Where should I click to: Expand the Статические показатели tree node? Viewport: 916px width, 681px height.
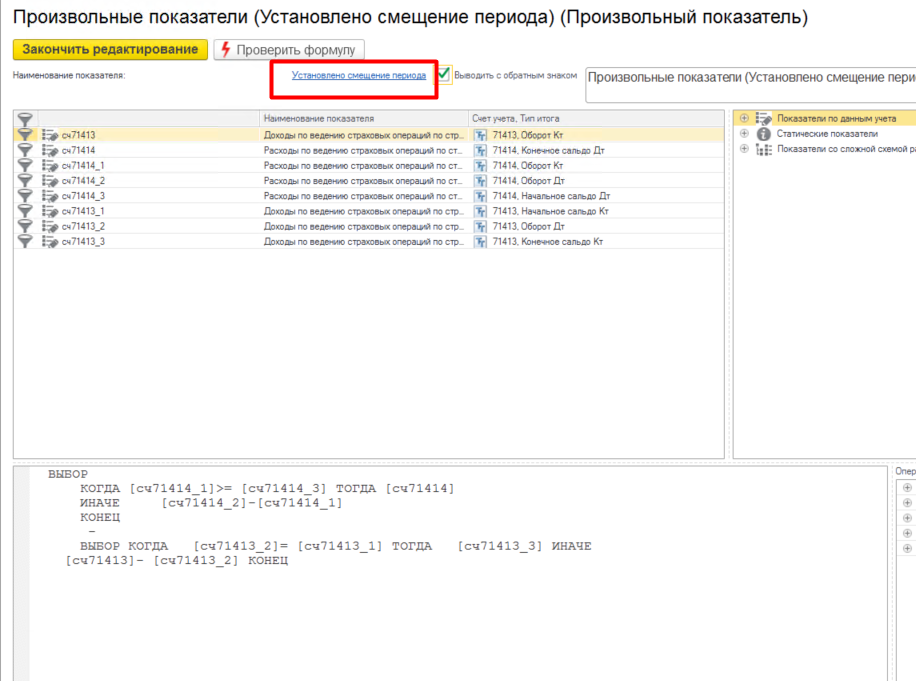click(x=744, y=134)
